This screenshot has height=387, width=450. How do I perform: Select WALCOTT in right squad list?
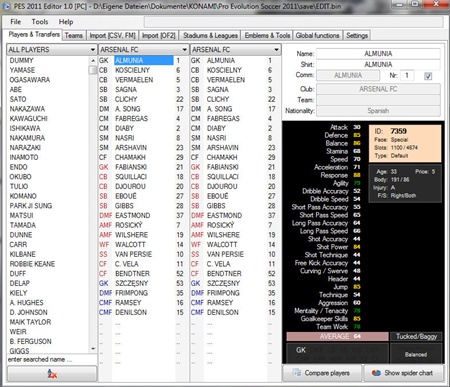(222, 245)
